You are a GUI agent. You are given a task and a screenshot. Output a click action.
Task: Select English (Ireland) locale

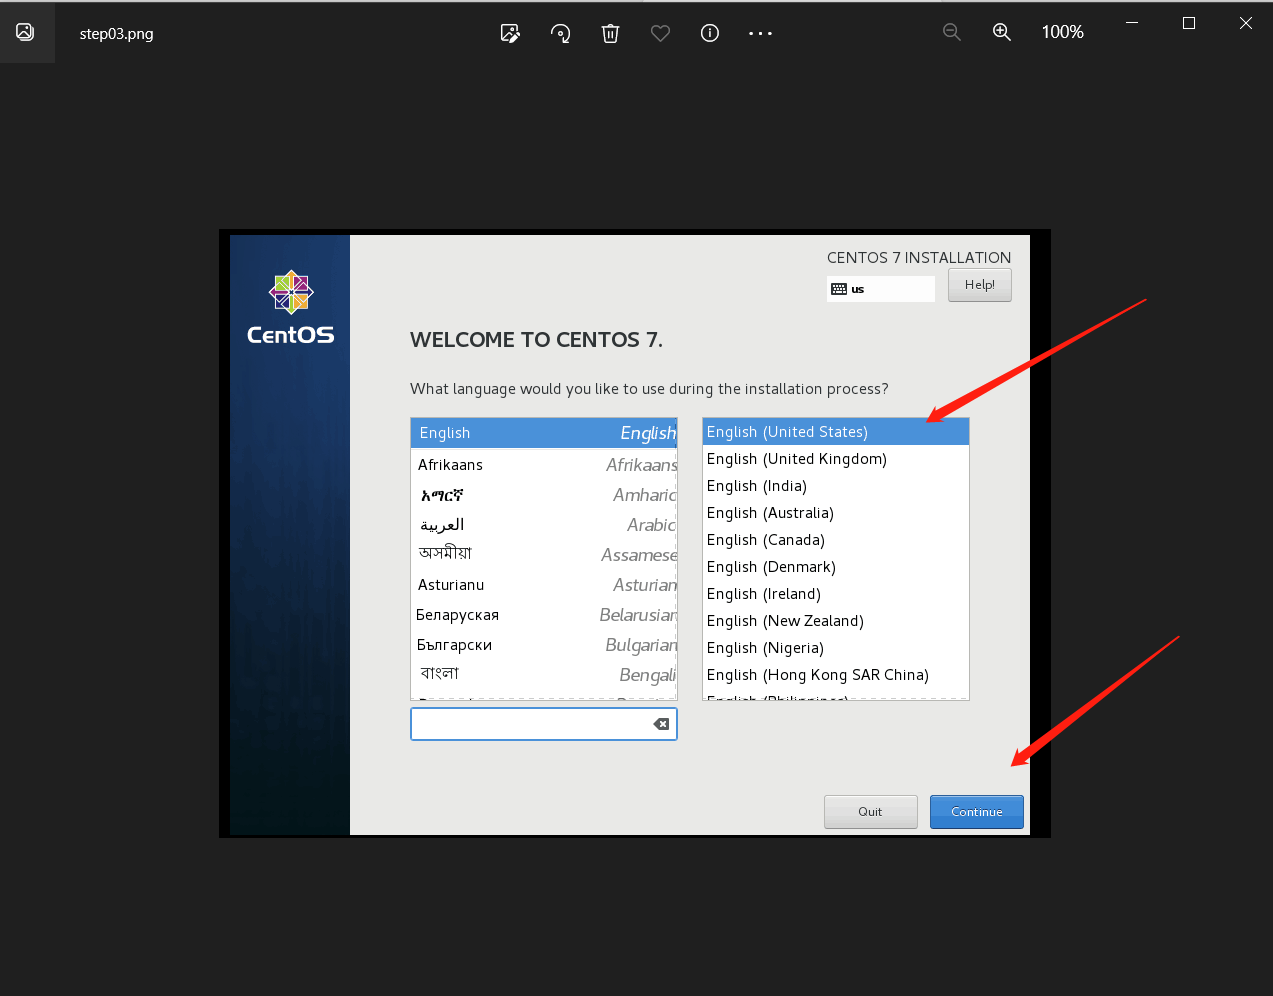pyautogui.click(x=836, y=594)
